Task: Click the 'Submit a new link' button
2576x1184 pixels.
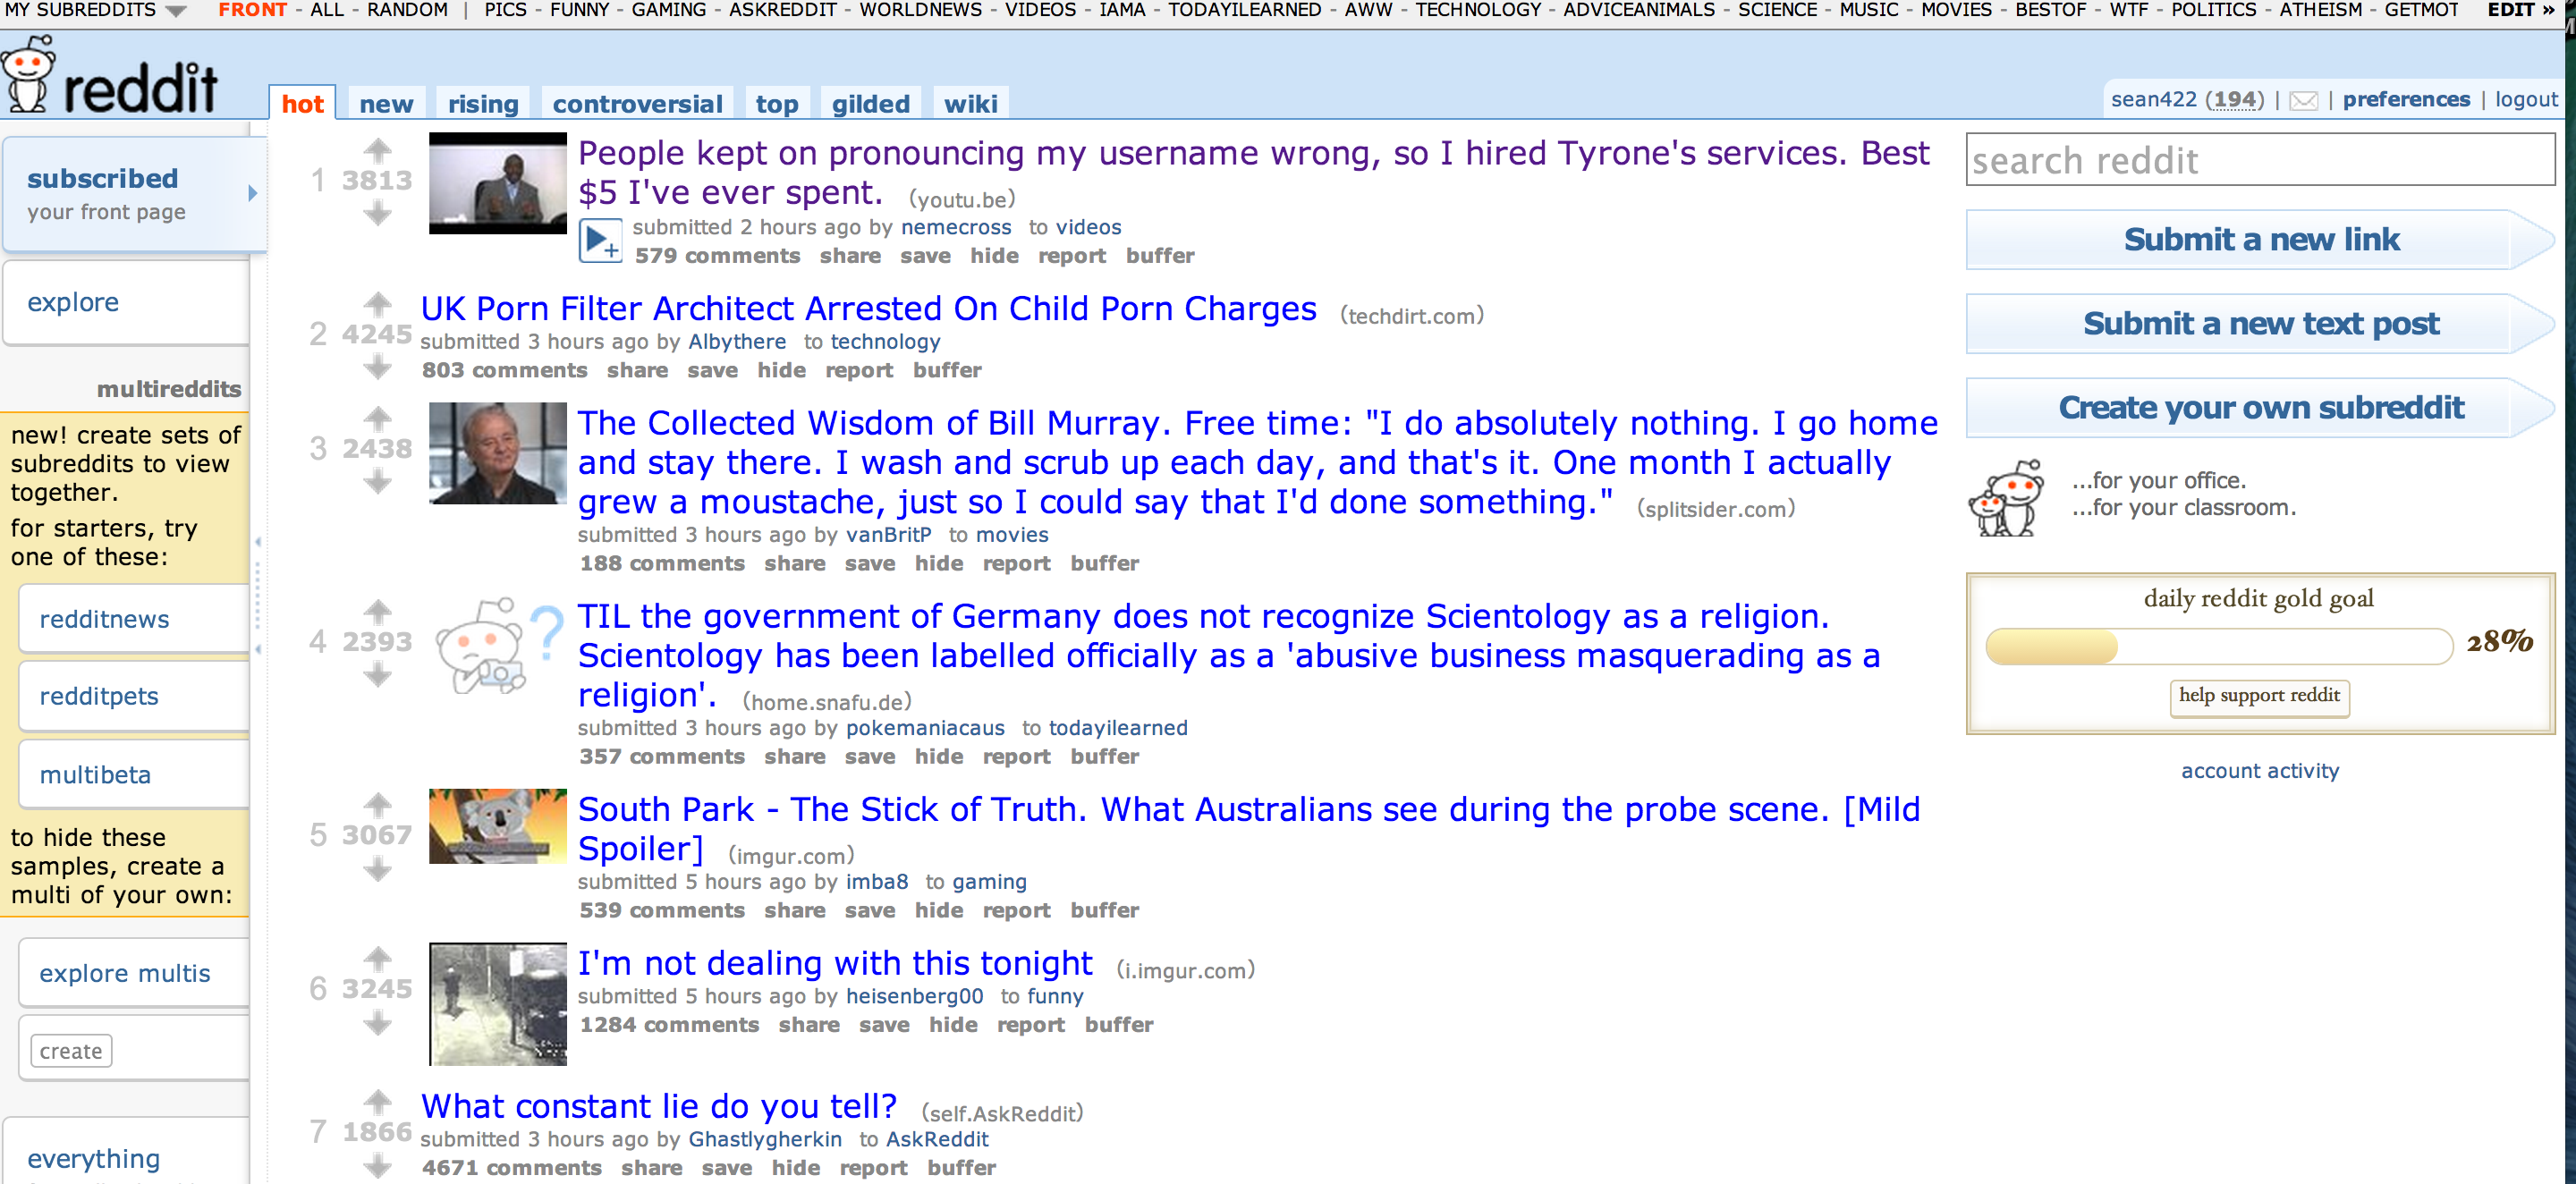Action: (x=2259, y=241)
